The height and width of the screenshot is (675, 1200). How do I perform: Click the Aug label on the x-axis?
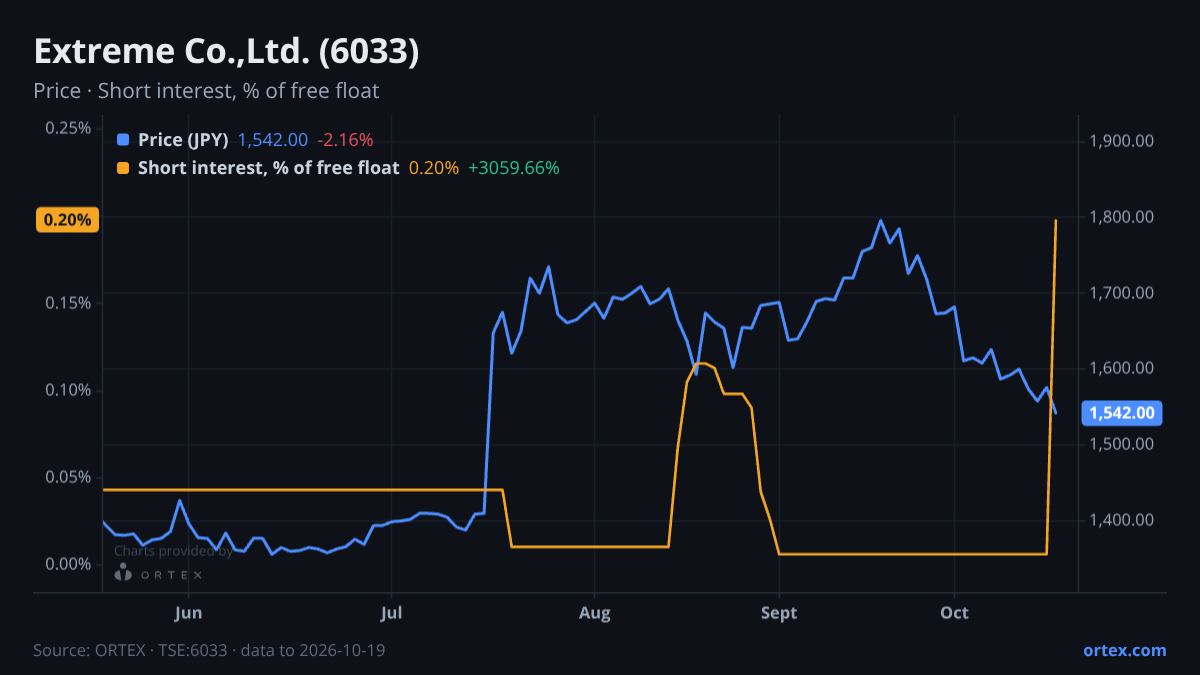594,613
